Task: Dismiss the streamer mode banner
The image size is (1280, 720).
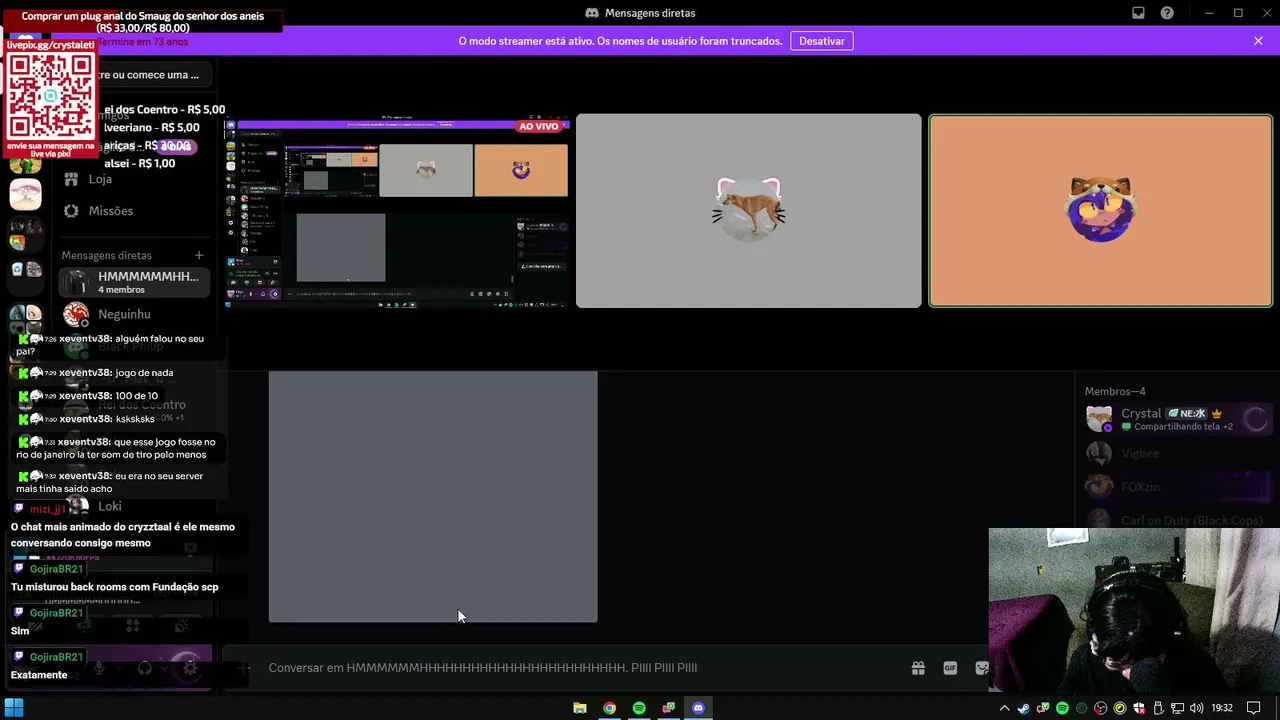Action: 1258,41
